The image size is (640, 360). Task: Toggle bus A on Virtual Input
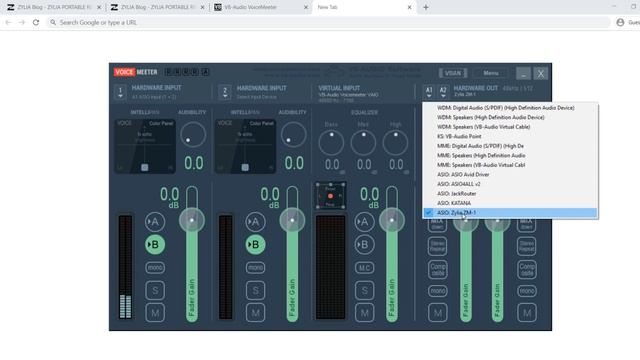pos(364,222)
